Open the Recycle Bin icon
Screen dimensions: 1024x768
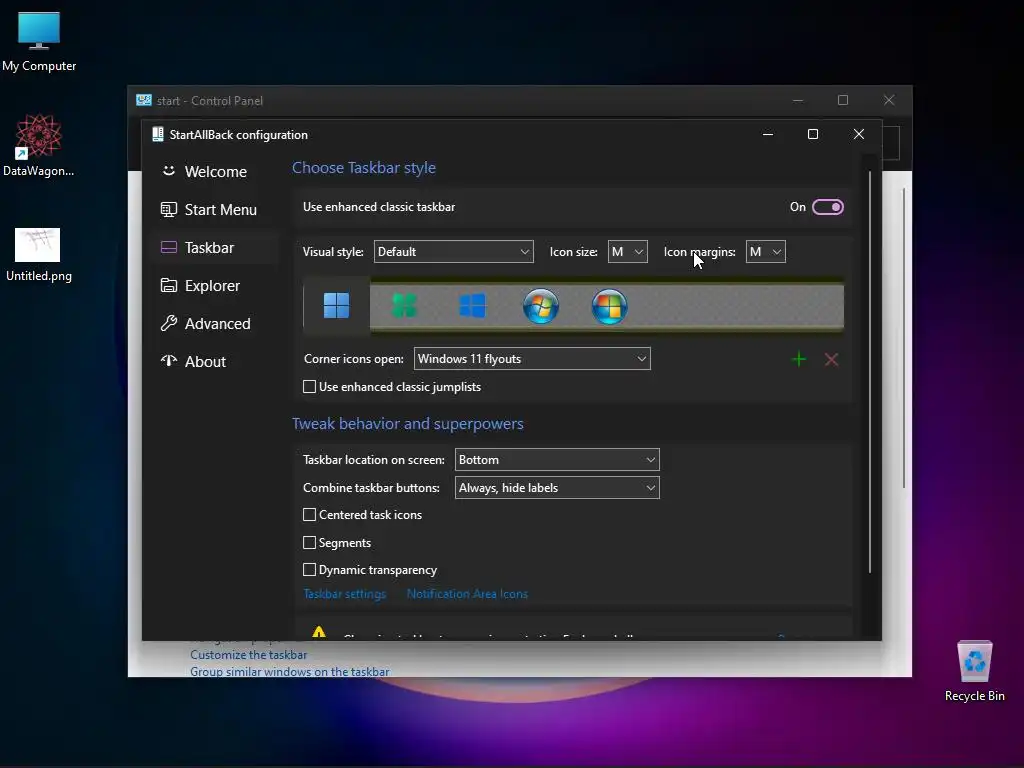point(974,670)
